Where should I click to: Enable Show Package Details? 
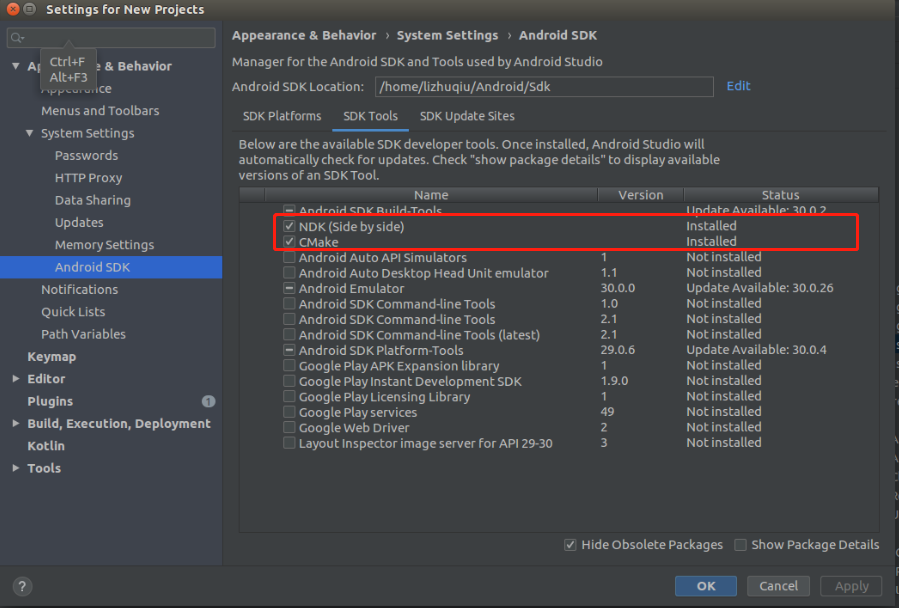pyautogui.click(x=740, y=545)
